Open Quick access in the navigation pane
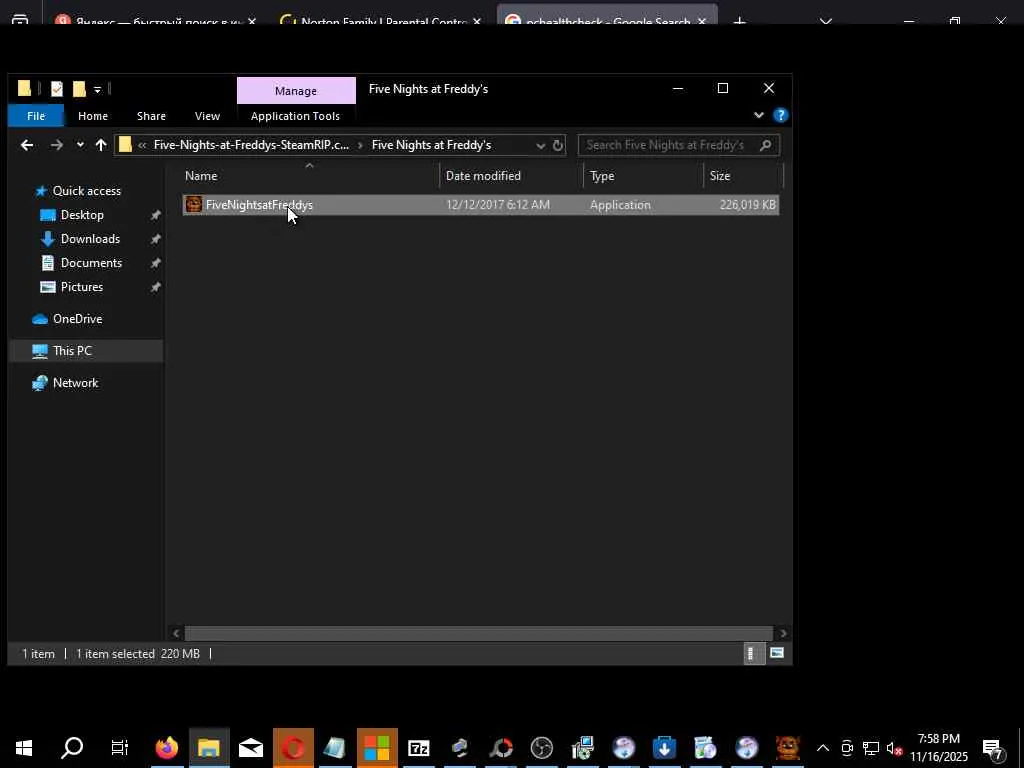 pyautogui.click(x=86, y=191)
